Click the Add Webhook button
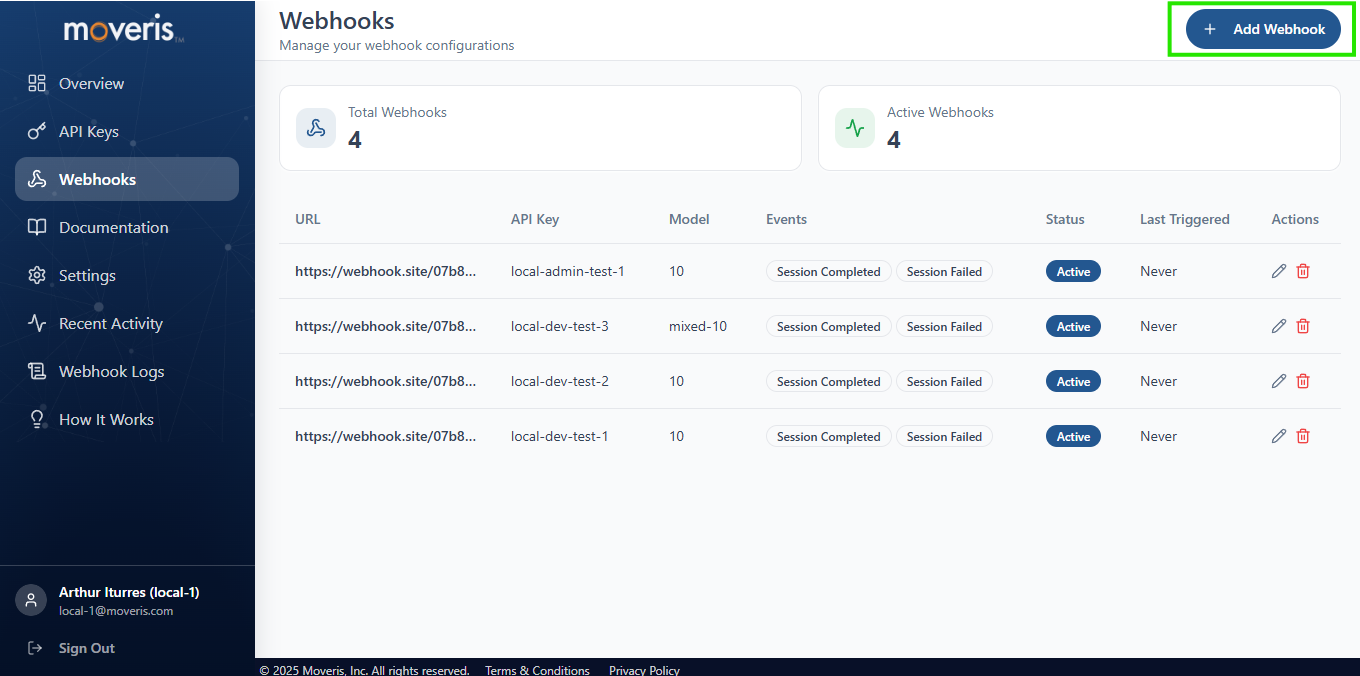Screen dimensions: 1360x676 point(1262,29)
